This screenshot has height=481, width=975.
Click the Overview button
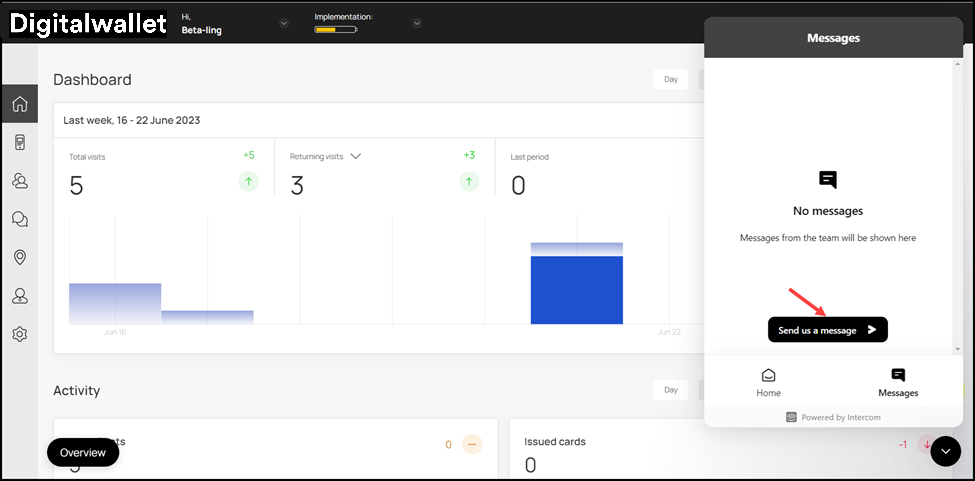coord(83,452)
